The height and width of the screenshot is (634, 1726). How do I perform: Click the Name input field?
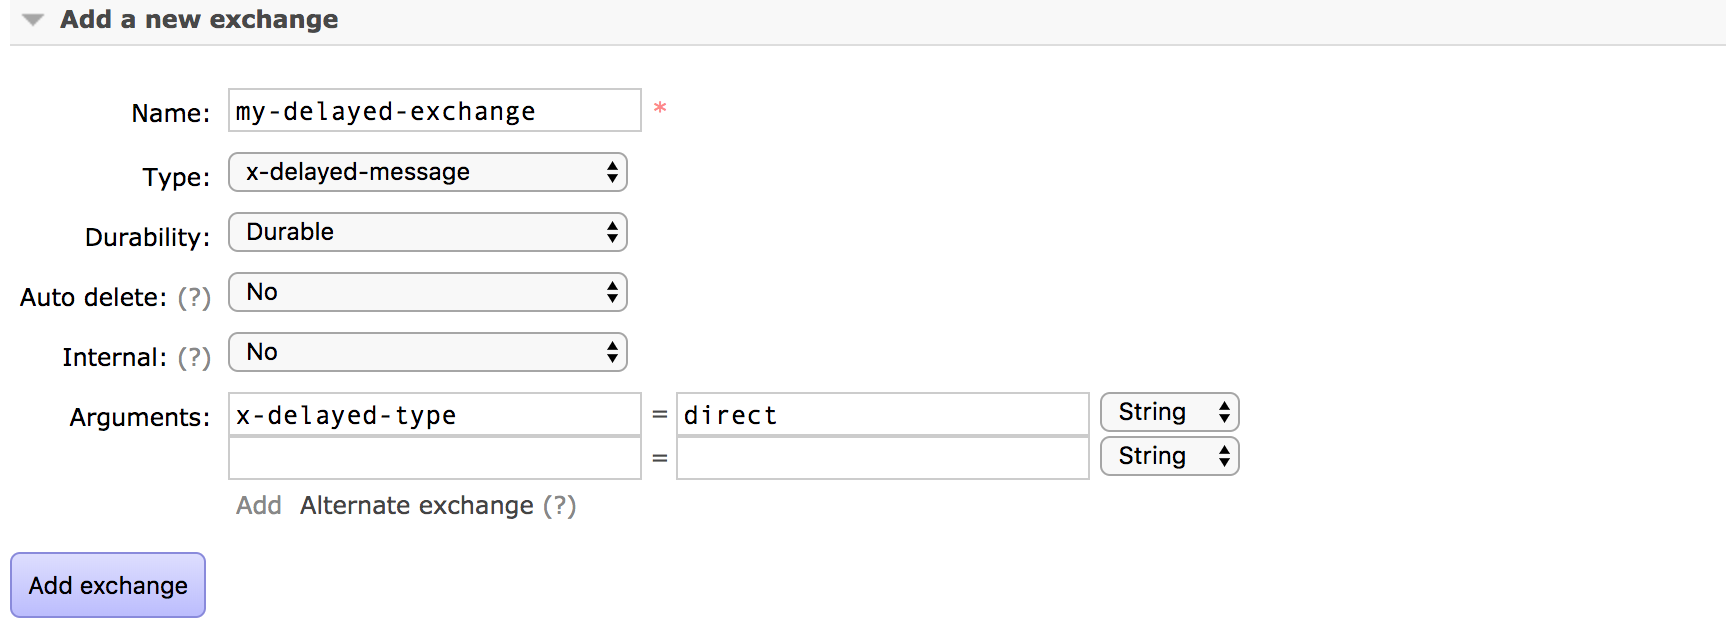click(x=434, y=111)
